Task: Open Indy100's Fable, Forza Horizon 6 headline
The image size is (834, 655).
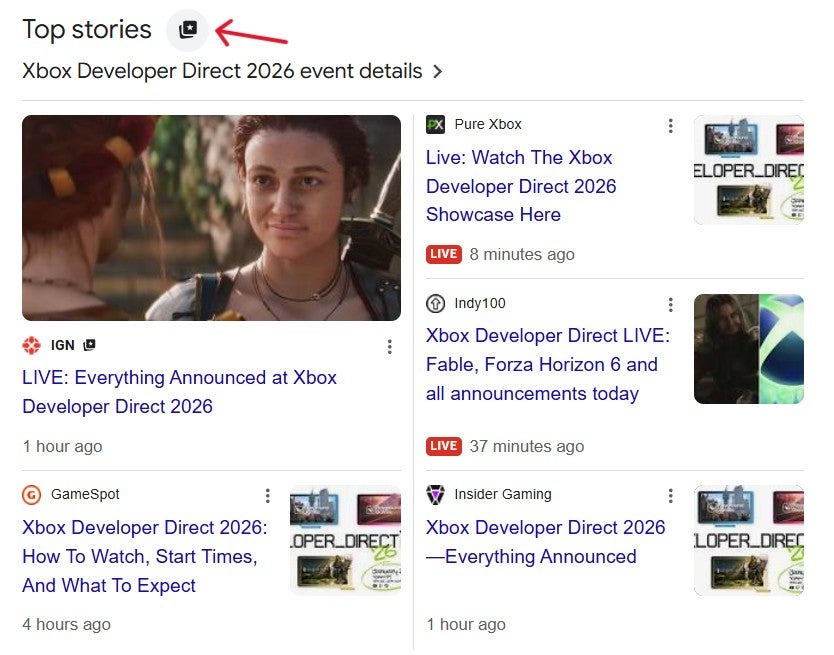Action: point(547,365)
